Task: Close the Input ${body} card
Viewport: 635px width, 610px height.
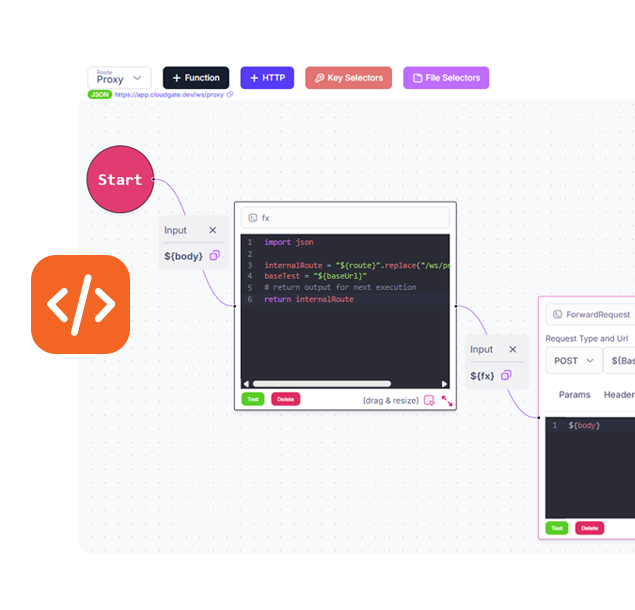Action: 213,230
